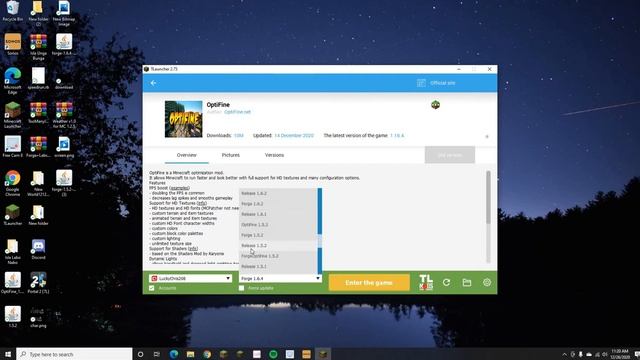The height and width of the screenshot is (360, 640).
Task: Choose OptiFine 1.5.2 from version list
Action: click(278, 224)
